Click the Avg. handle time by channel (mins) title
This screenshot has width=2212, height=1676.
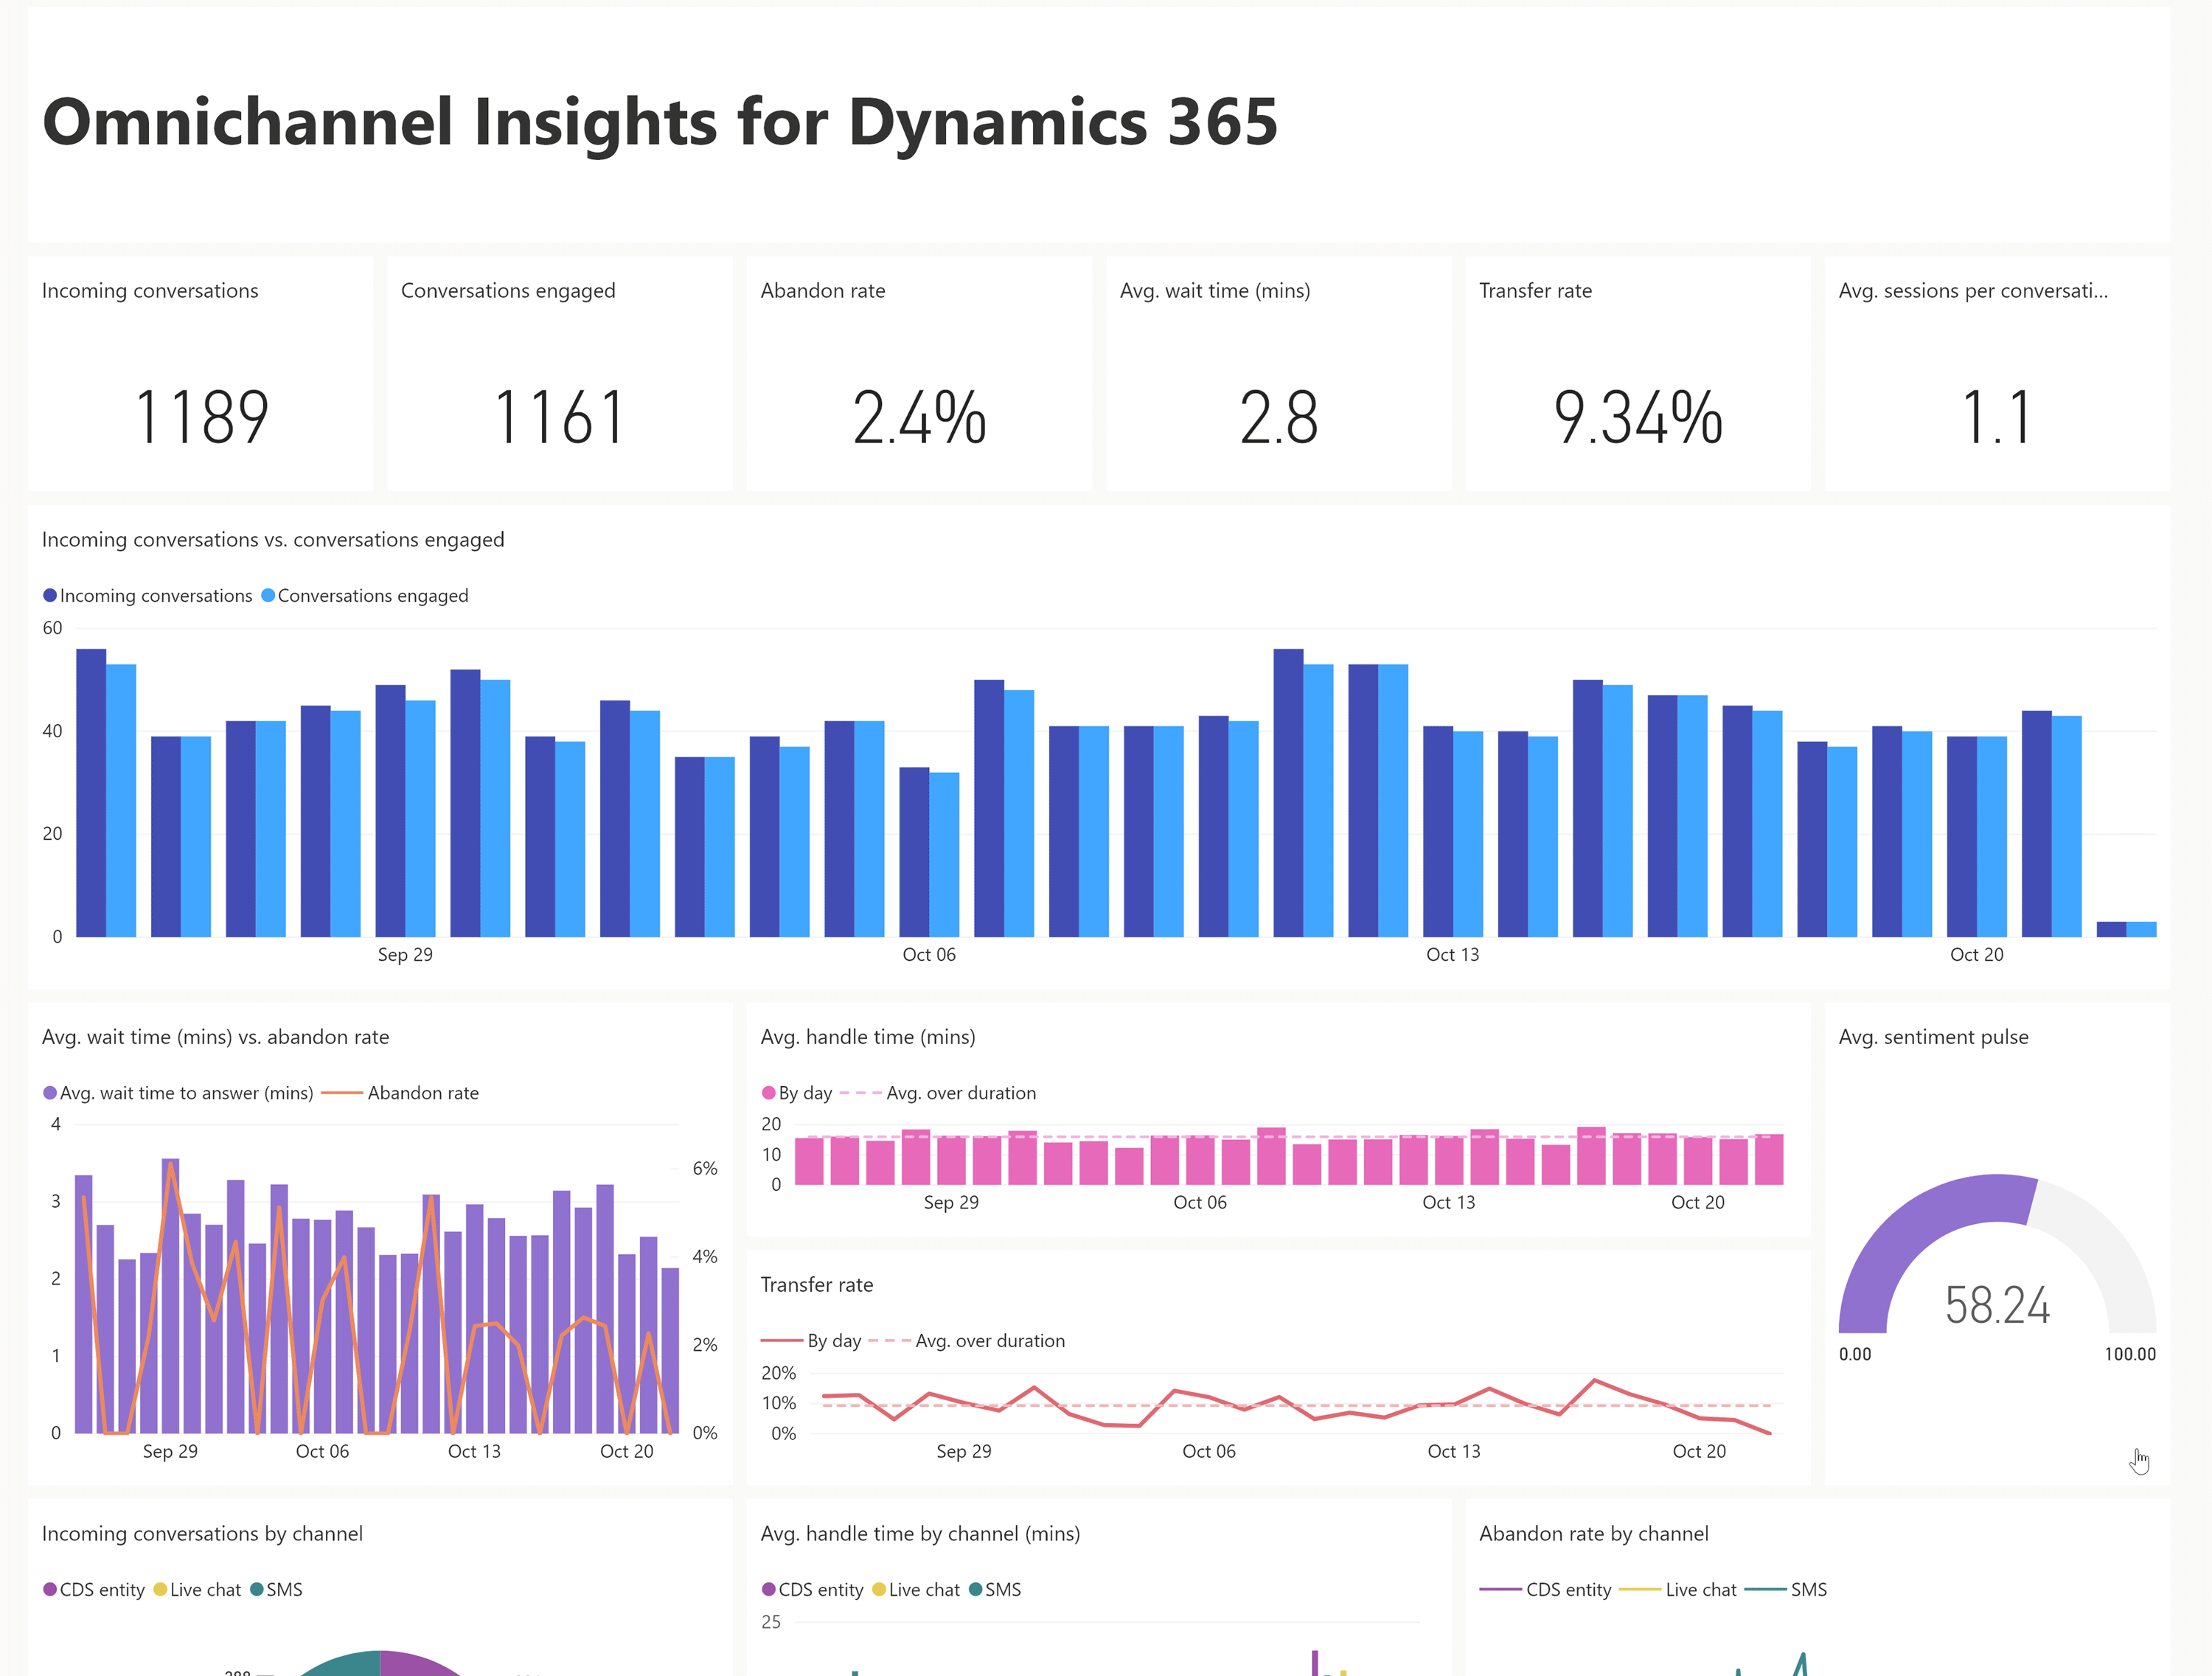point(920,1534)
